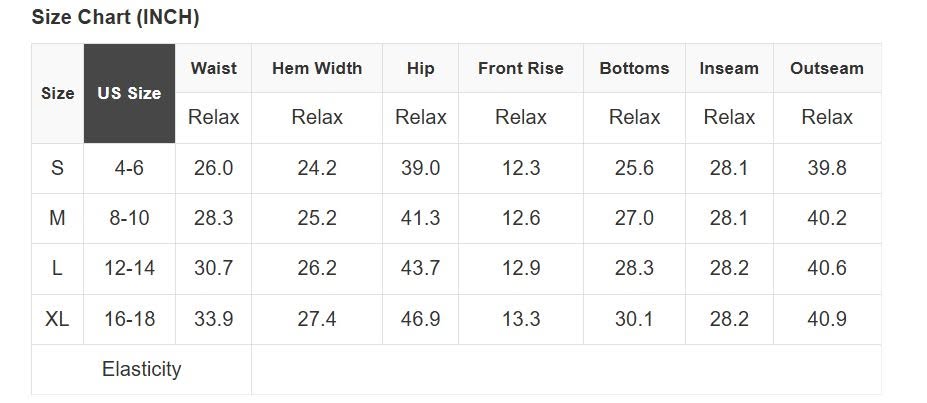Click the Hem Width column header

(317, 68)
